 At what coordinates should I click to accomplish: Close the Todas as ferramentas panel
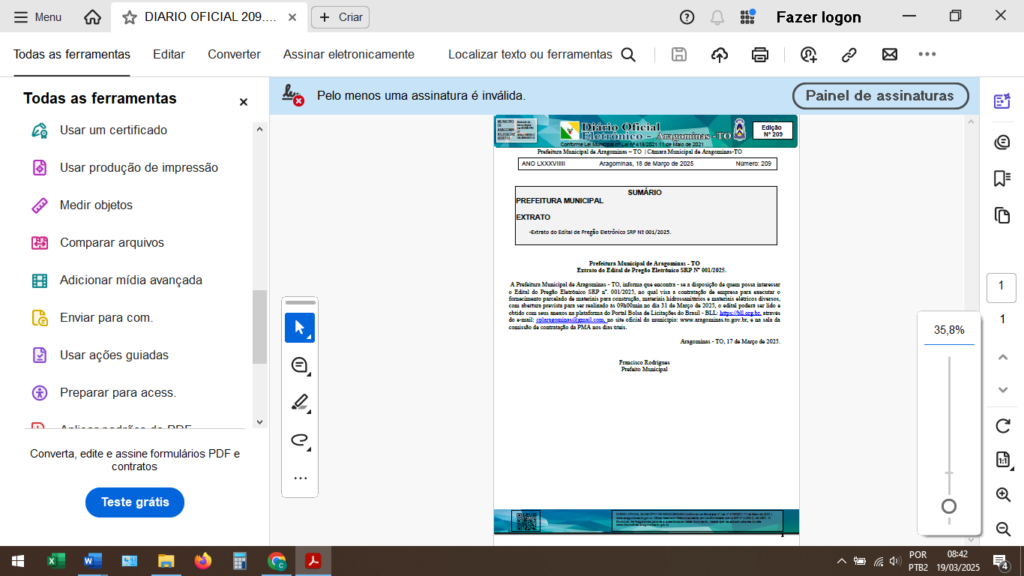[x=244, y=102]
